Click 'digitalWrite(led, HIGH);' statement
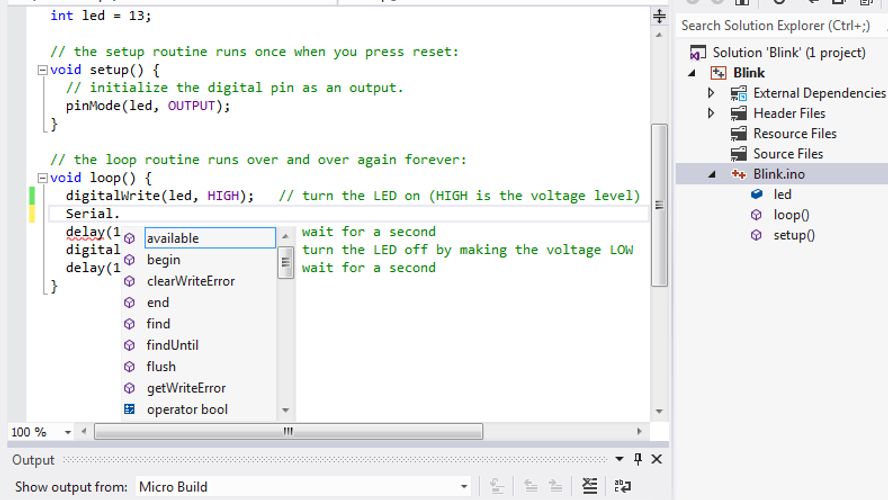 pos(160,196)
